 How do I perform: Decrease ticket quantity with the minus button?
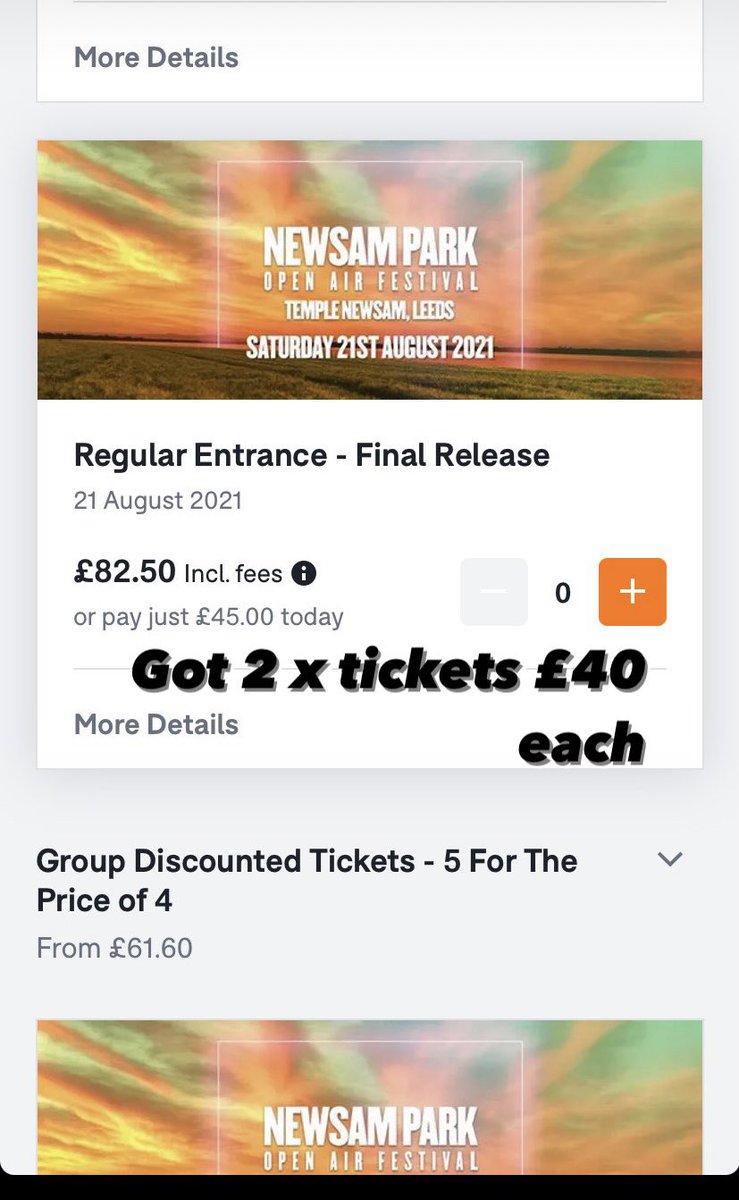point(494,592)
